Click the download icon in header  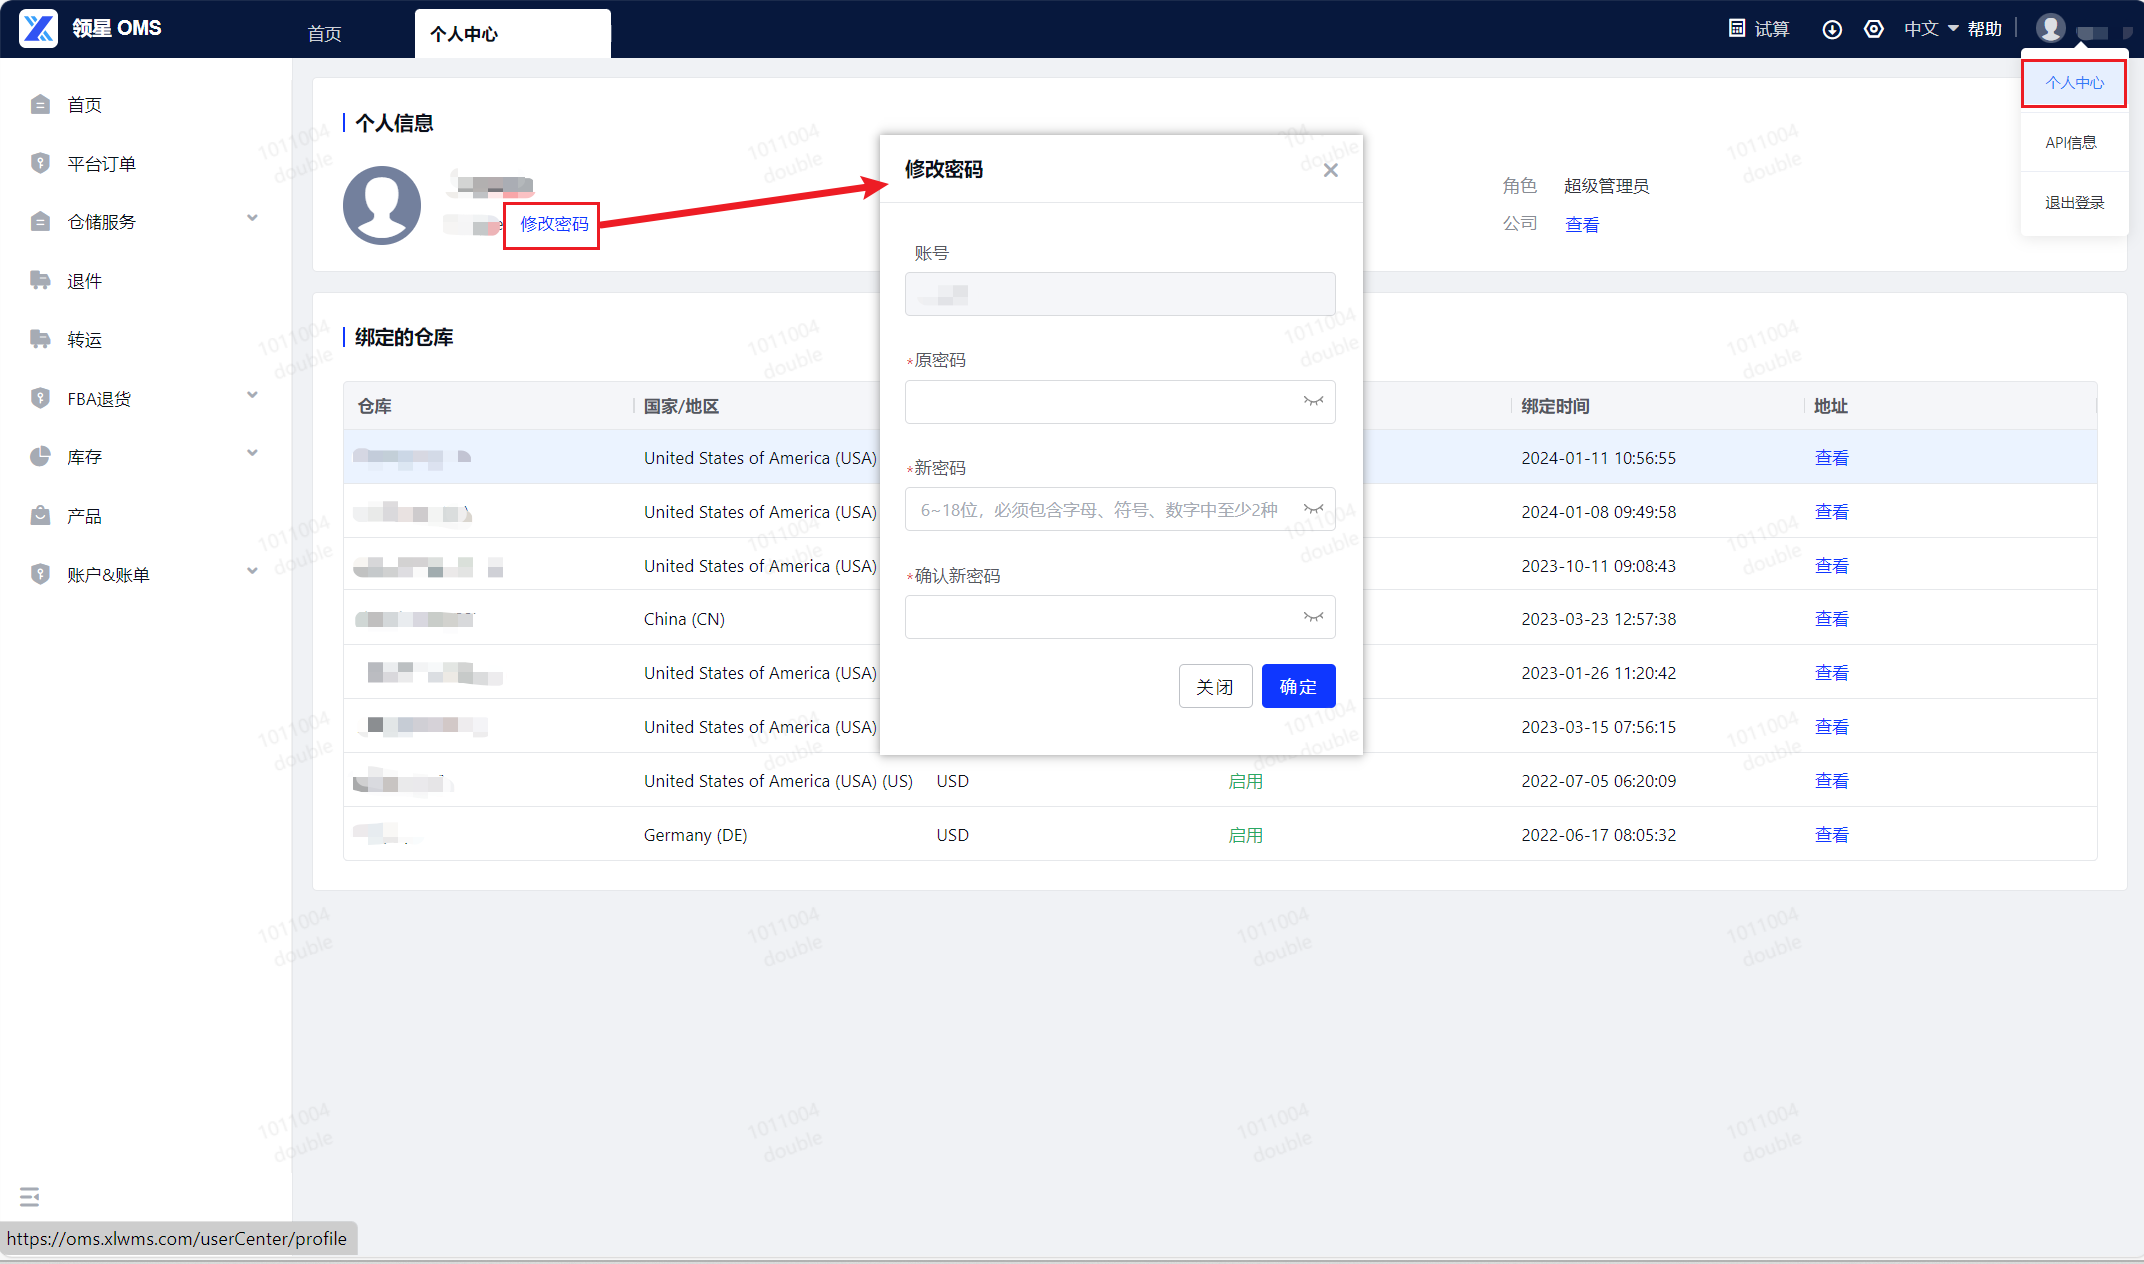click(1832, 29)
